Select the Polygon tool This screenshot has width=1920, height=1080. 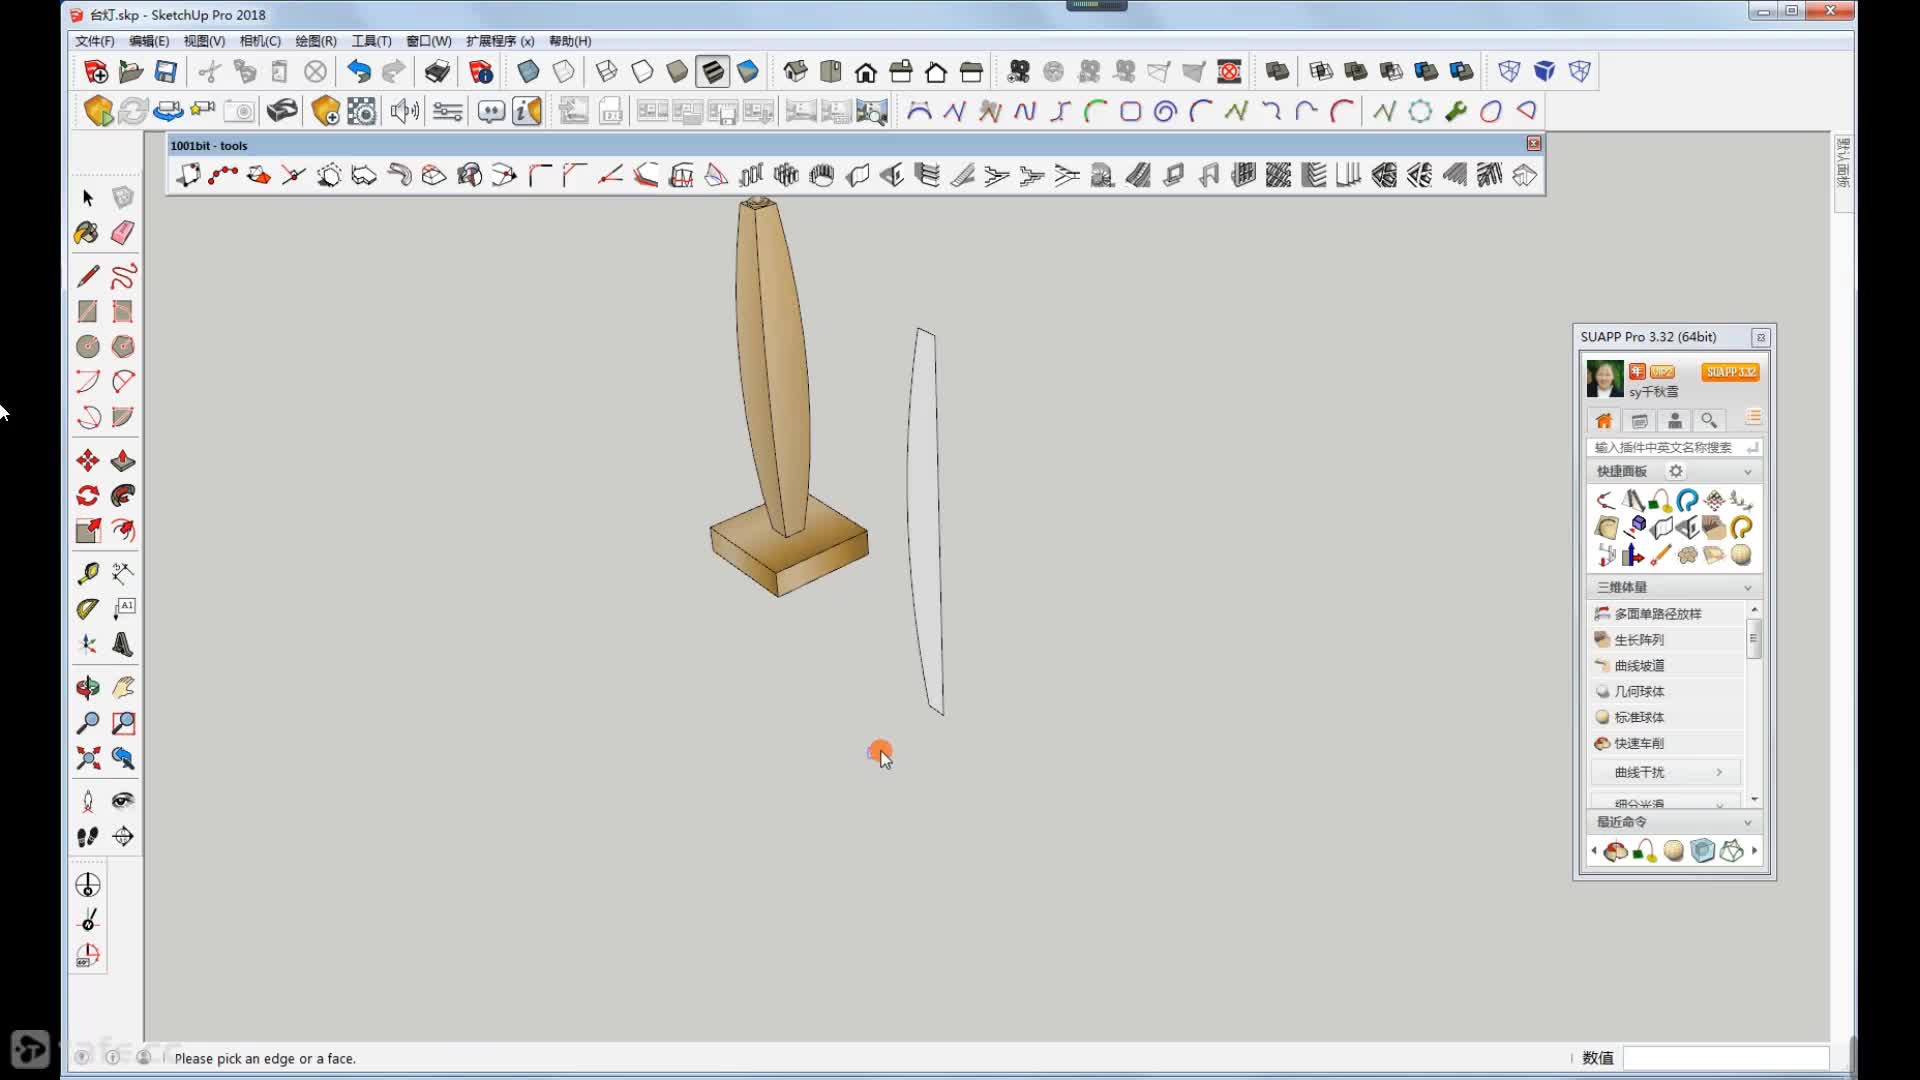pyautogui.click(x=123, y=346)
